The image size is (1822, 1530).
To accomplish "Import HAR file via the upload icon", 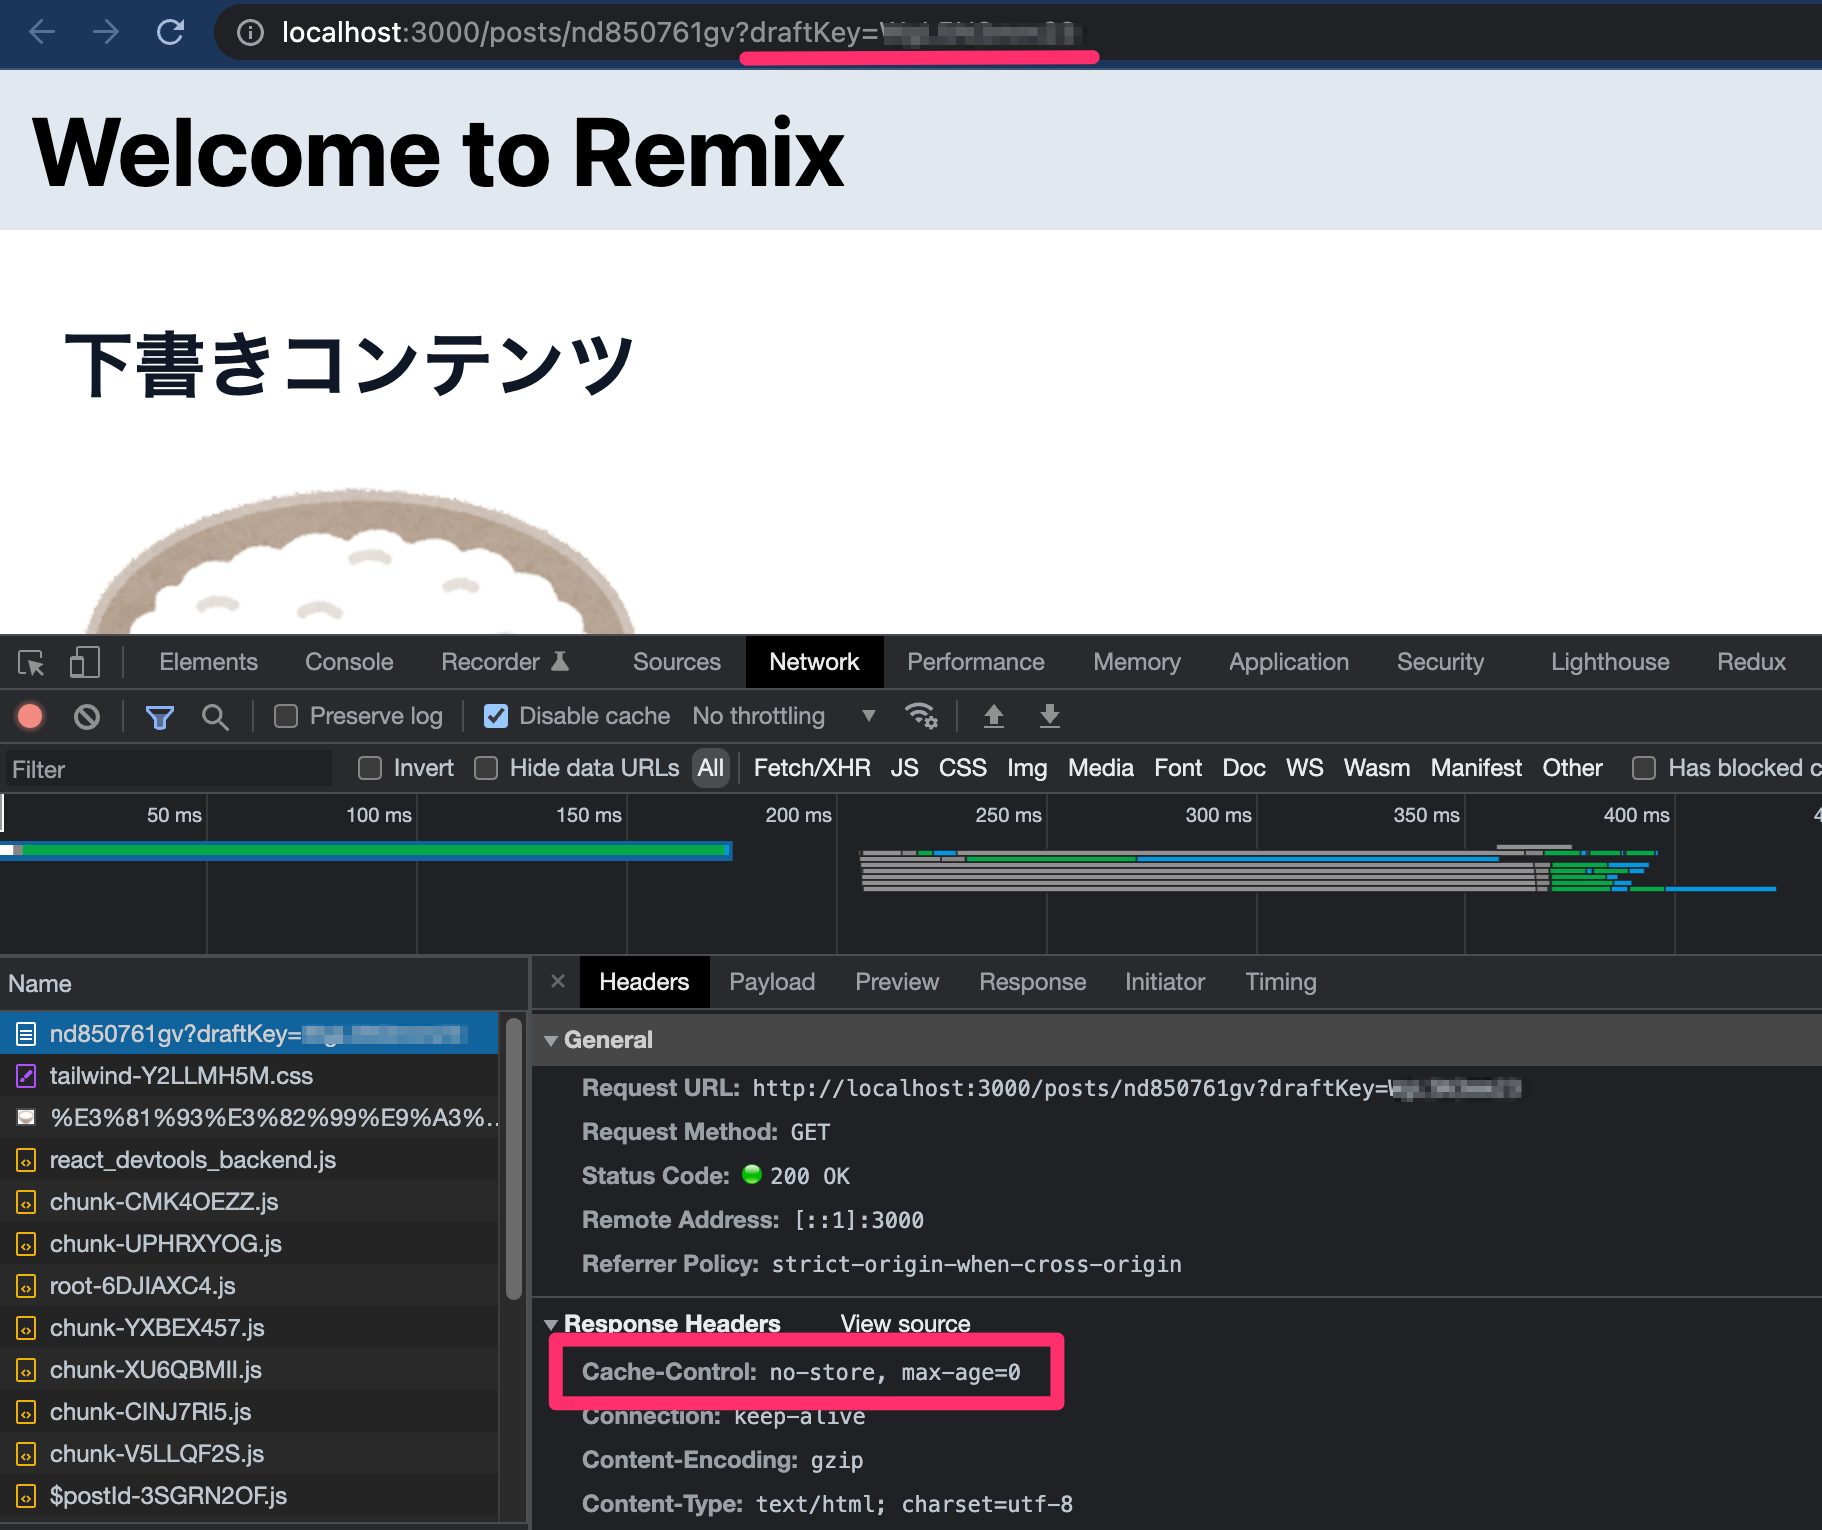I will [x=993, y=716].
